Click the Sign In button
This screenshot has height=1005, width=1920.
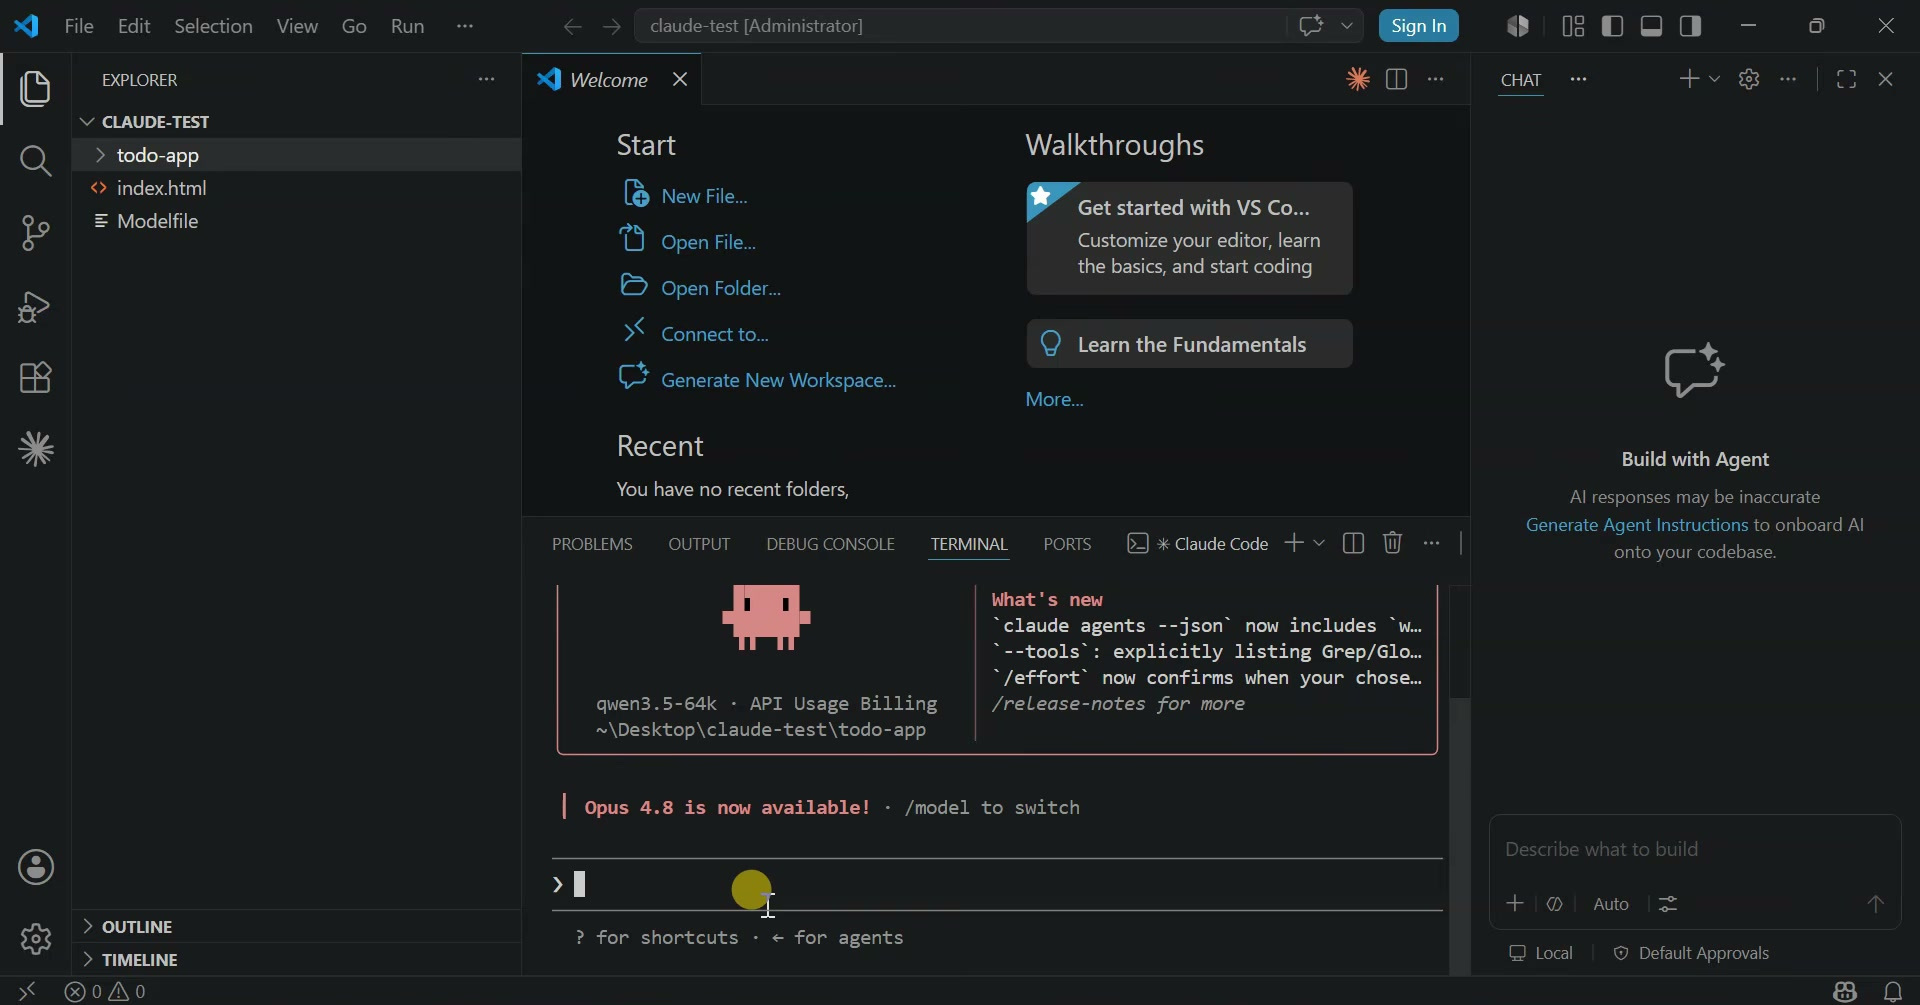1419,26
